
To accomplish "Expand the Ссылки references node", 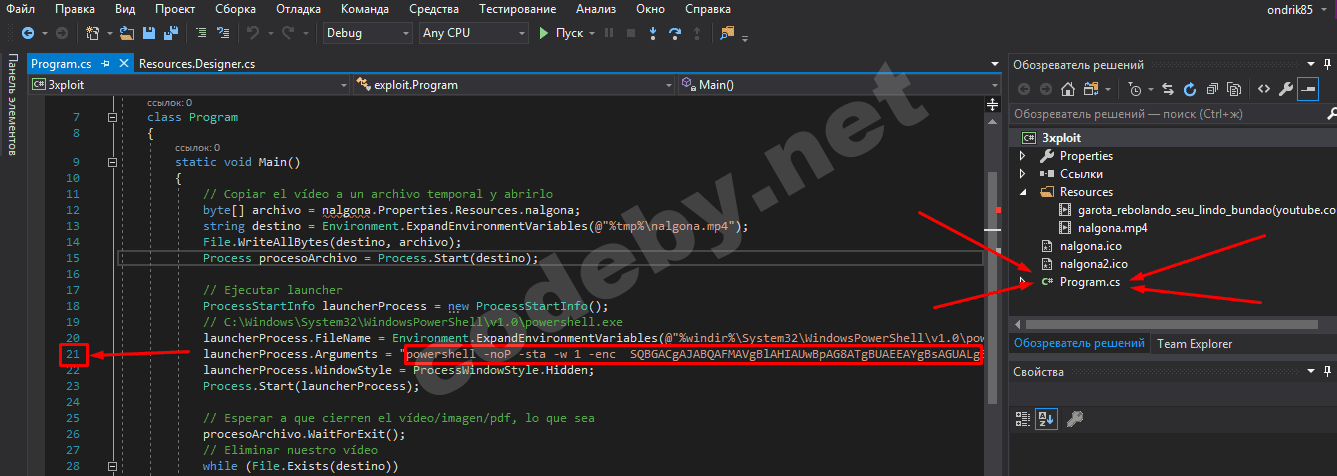I will (x=1022, y=174).
